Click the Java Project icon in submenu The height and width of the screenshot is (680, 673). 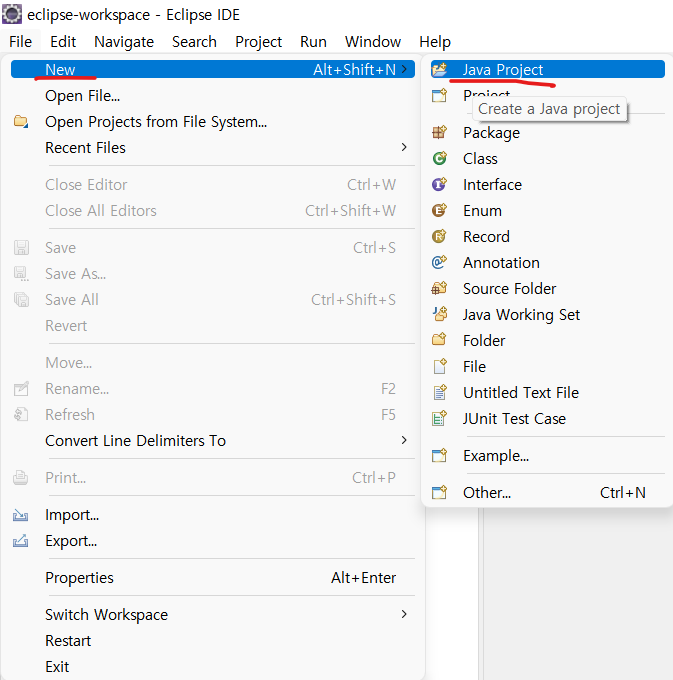439,69
